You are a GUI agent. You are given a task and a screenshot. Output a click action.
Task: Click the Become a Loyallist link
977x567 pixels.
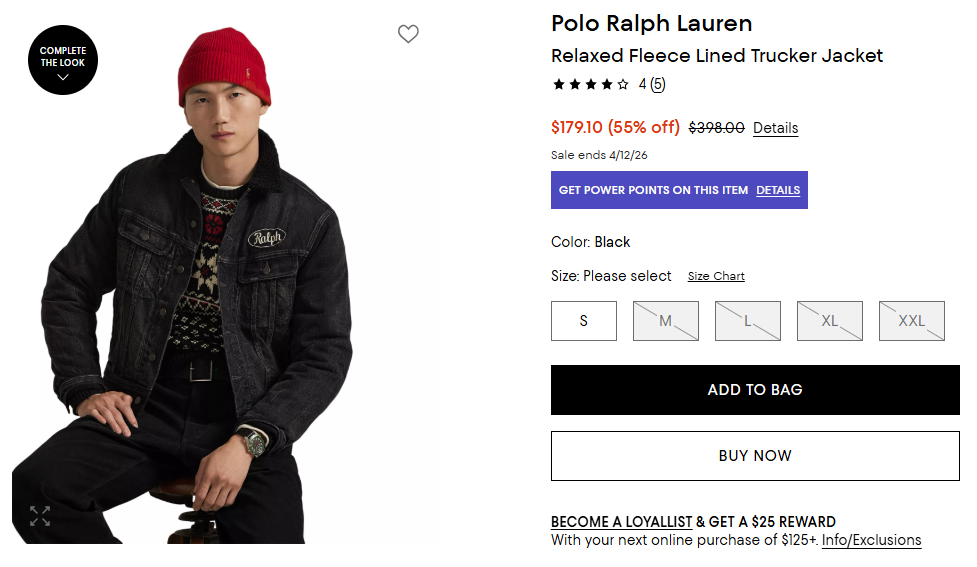coord(621,522)
